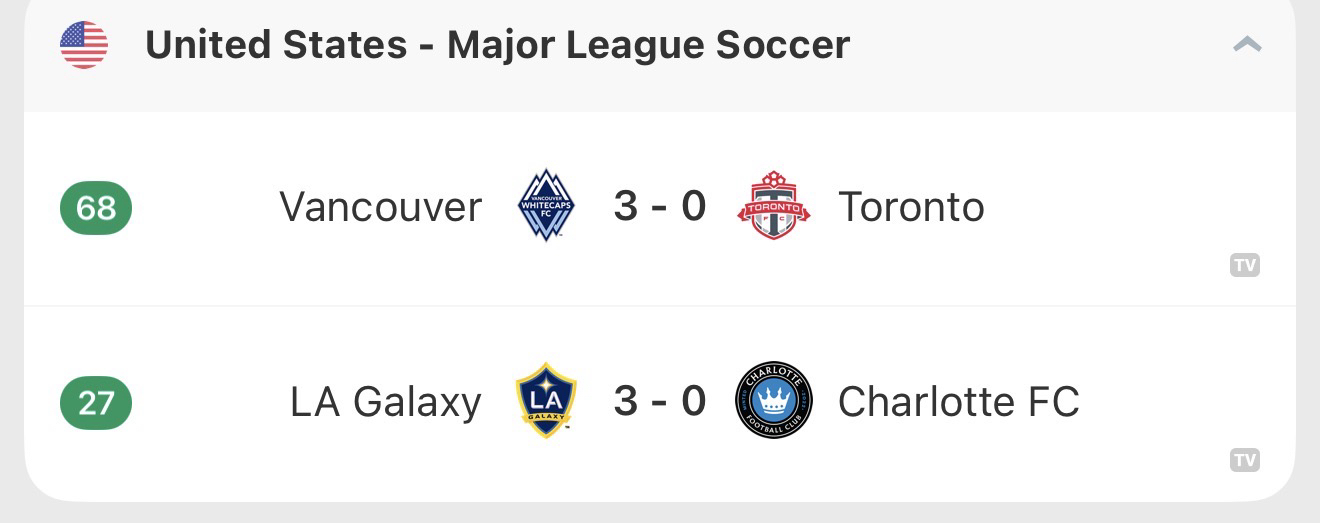Select the Toronto team name
1320x523 pixels.
click(x=911, y=207)
